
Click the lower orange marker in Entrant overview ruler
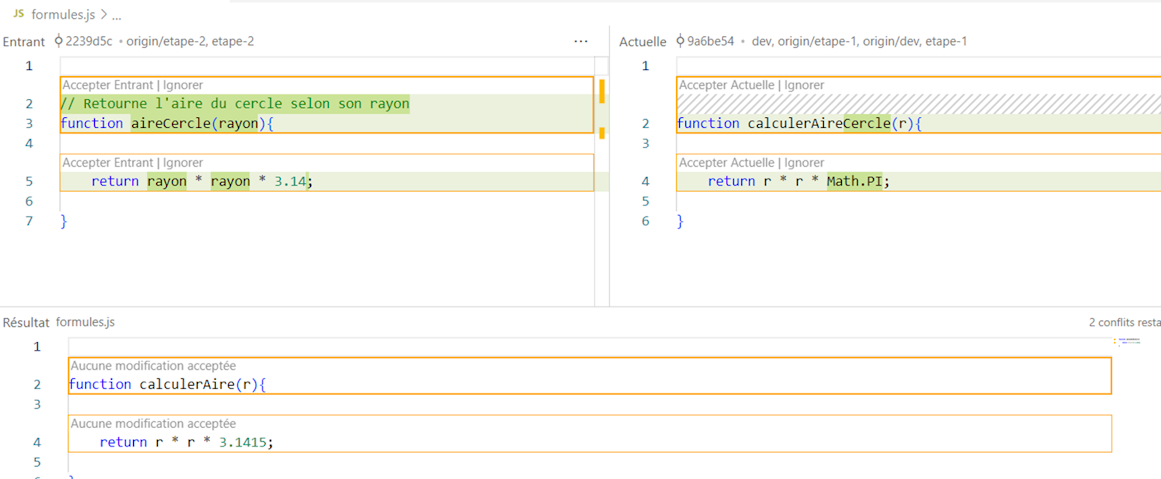pyautogui.click(x=602, y=133)
